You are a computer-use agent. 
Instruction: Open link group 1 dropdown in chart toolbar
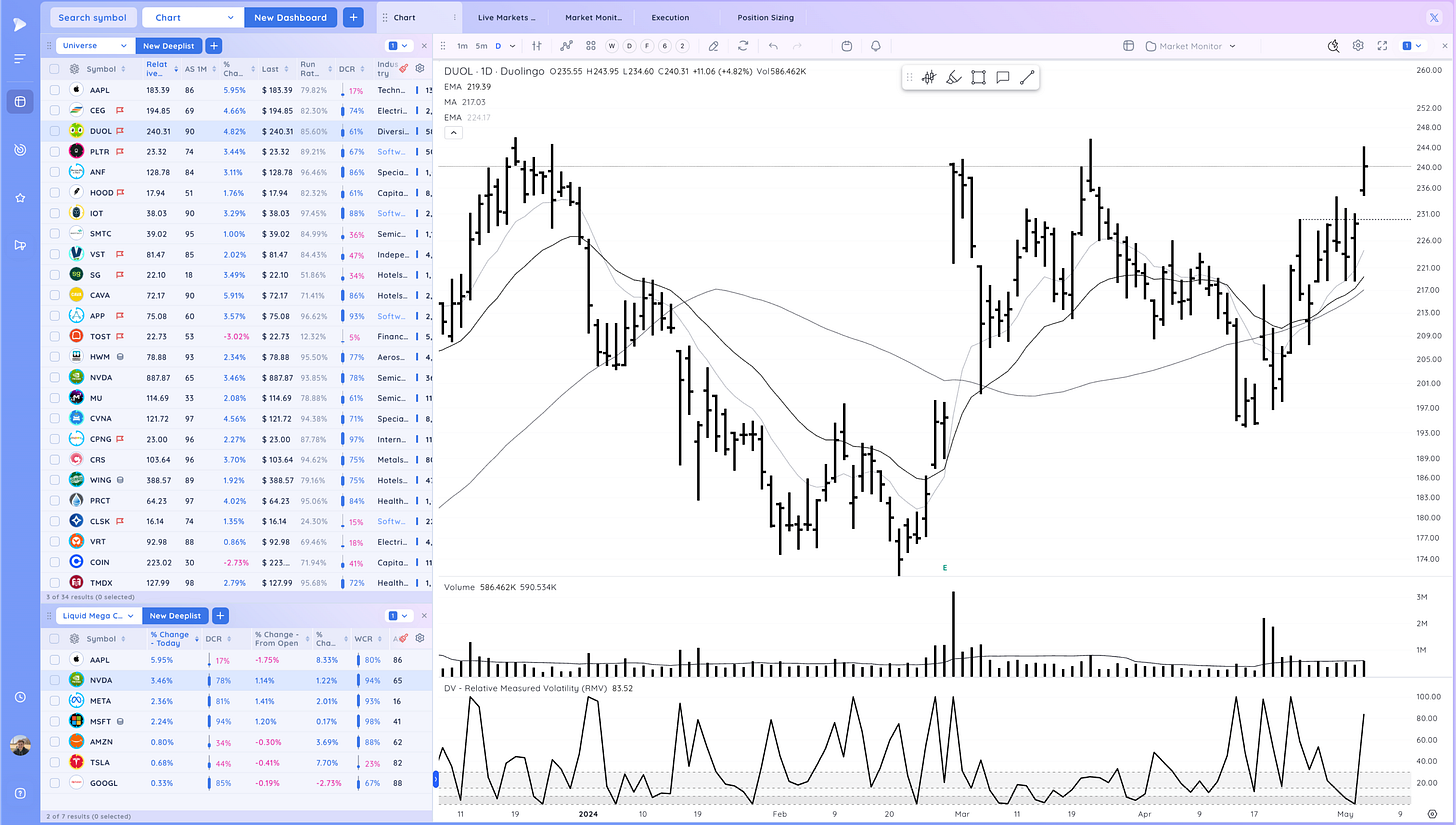tap(1413, 46)
